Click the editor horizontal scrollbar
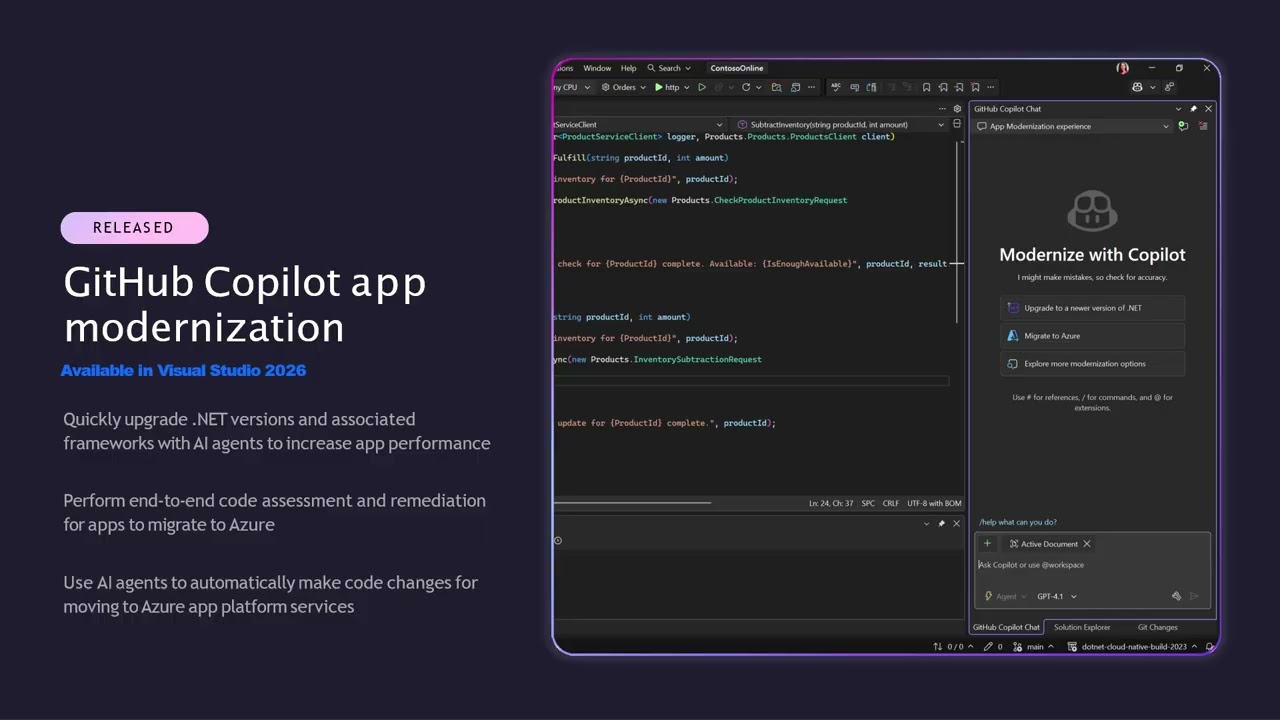This screenshot has width=1280, height=720. (632, 503)
